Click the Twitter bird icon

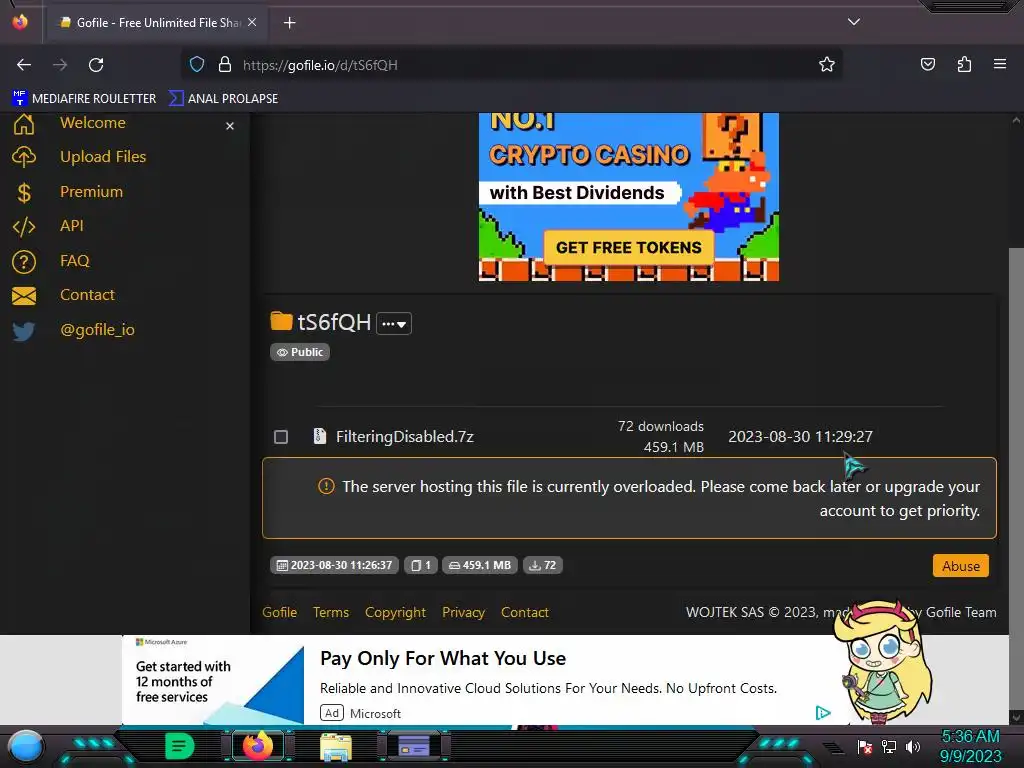24,331
